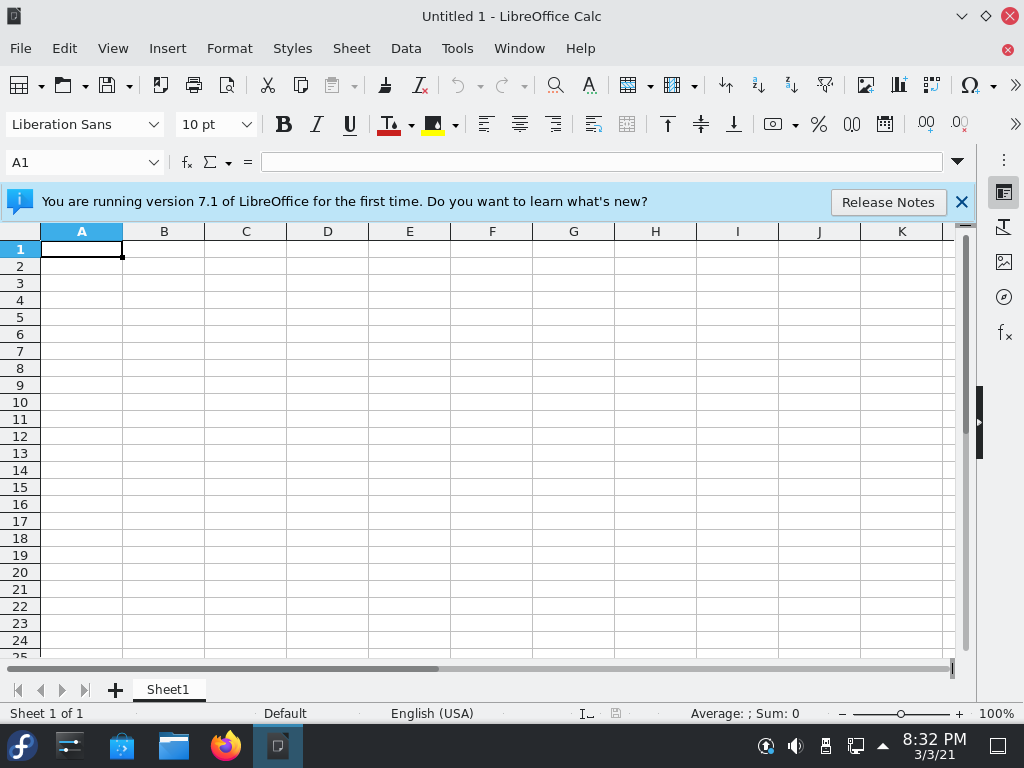Viewport: 1024px width, 768px height.
Task: Sort ascending A to Z
Action: (x=758, y=85)
